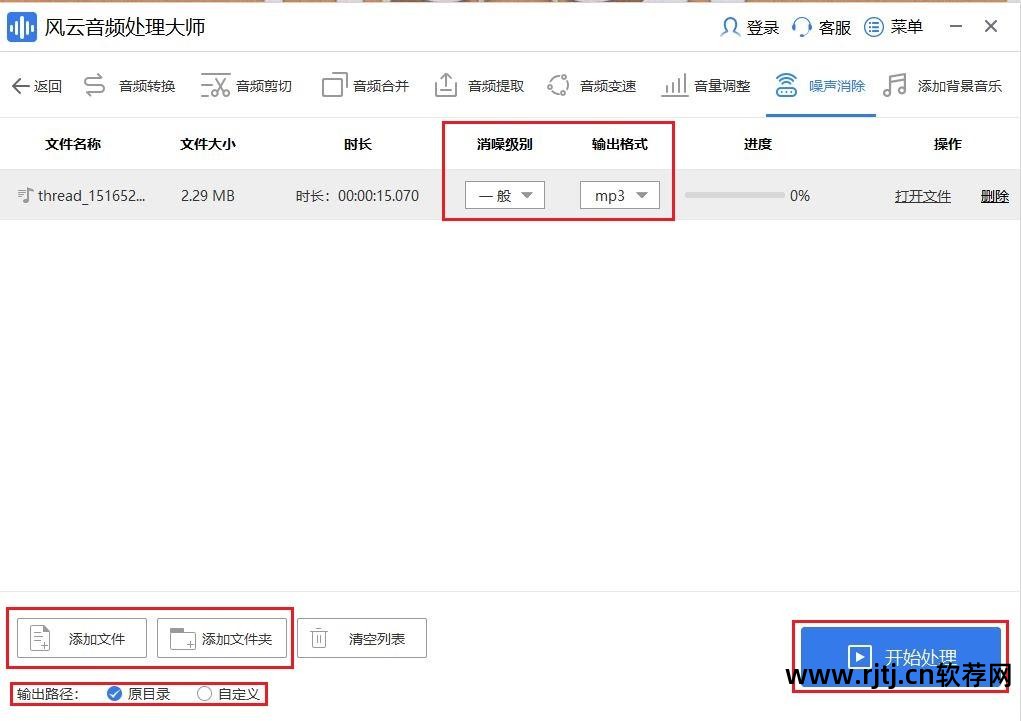Select file name thread_151652...

[92, 195]
